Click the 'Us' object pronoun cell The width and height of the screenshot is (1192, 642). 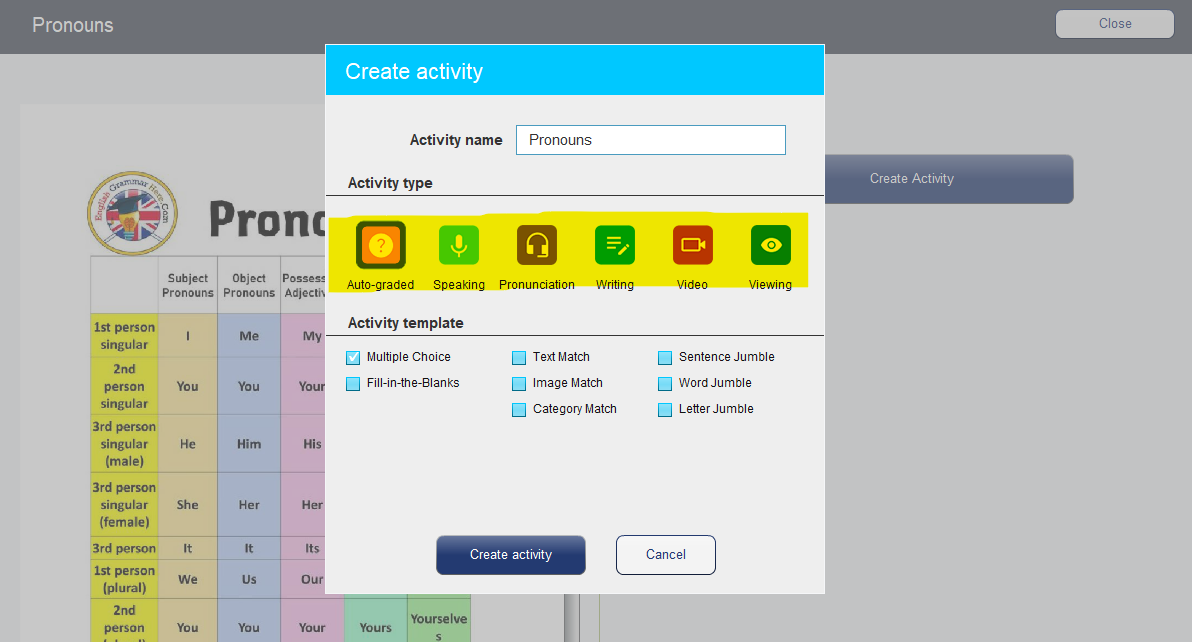pos(249,579)
